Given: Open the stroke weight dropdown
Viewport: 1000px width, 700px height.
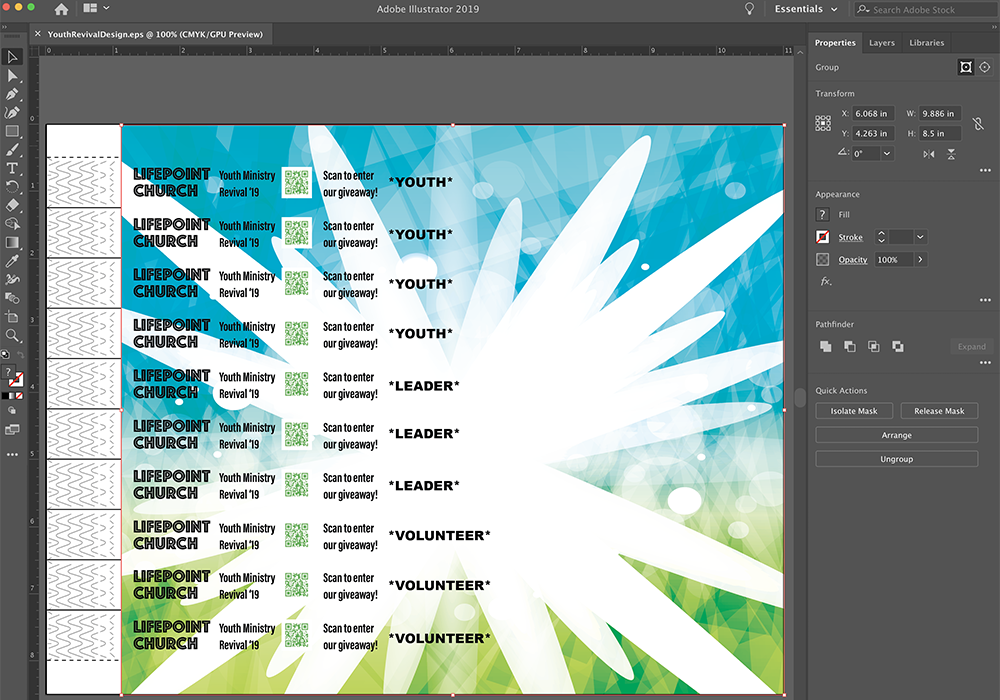Looking at the screenshot, I should [x=920, y=237].
